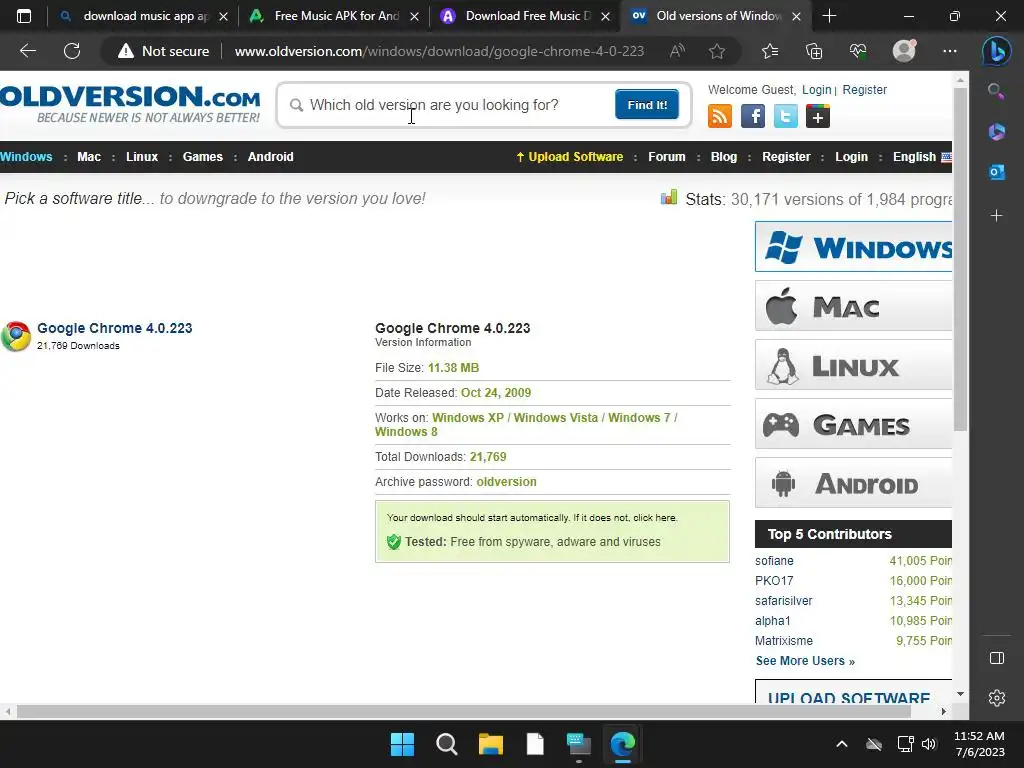
Task: Open taskbar Search
Action: 447,744
